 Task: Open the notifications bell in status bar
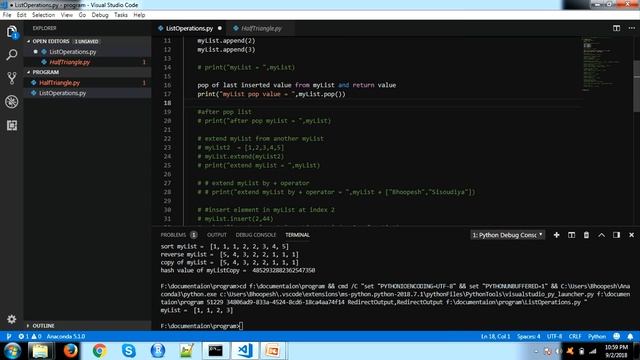tap(630, 336)
